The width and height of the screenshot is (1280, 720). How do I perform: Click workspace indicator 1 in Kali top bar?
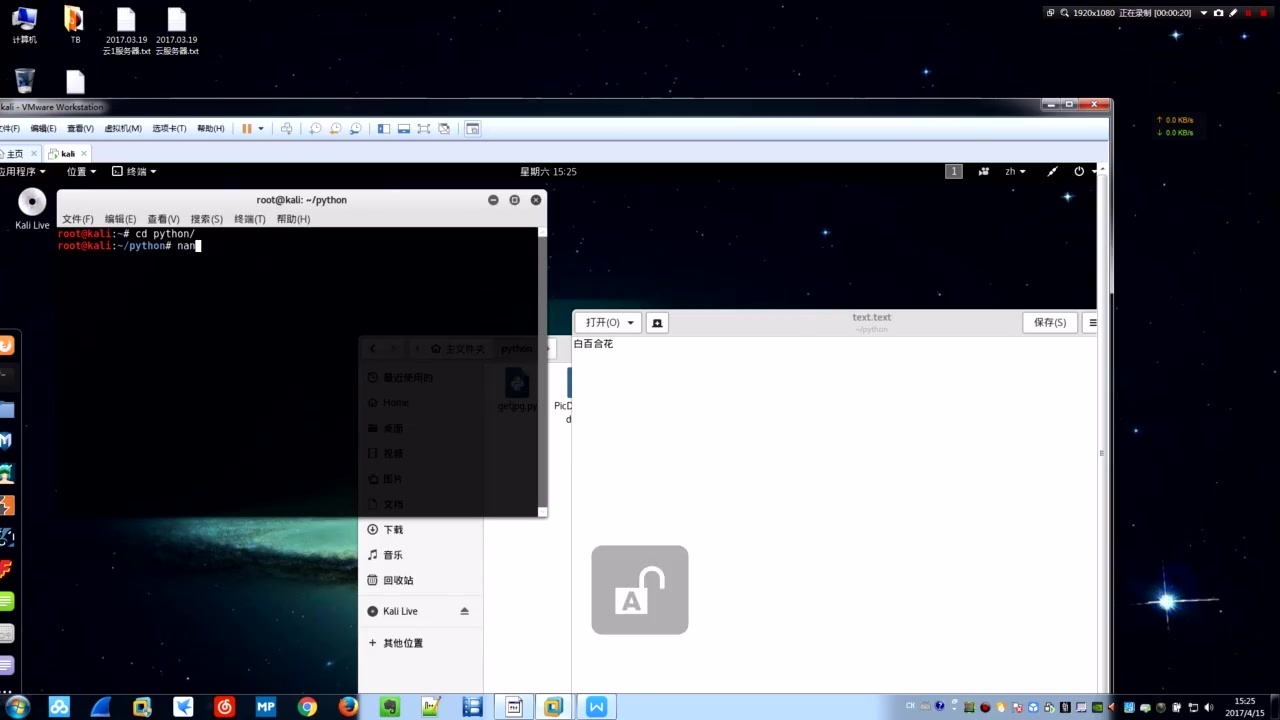pyautogui.click(x=954, y=171)
